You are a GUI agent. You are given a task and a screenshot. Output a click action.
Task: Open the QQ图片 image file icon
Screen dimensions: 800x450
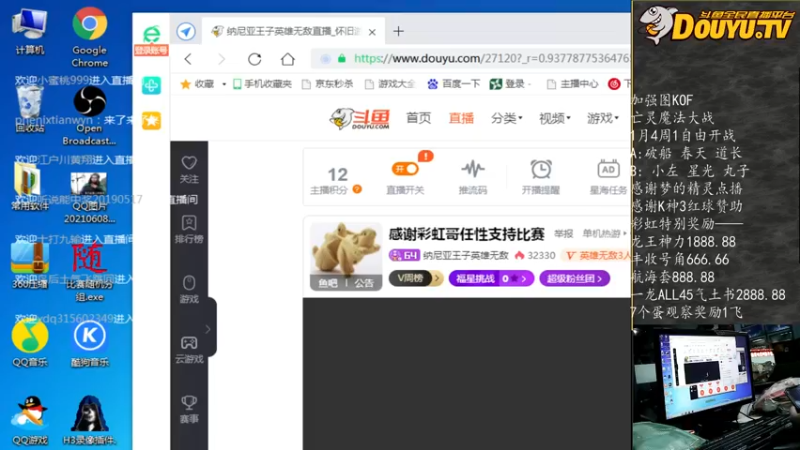click(x=89, y=198)
